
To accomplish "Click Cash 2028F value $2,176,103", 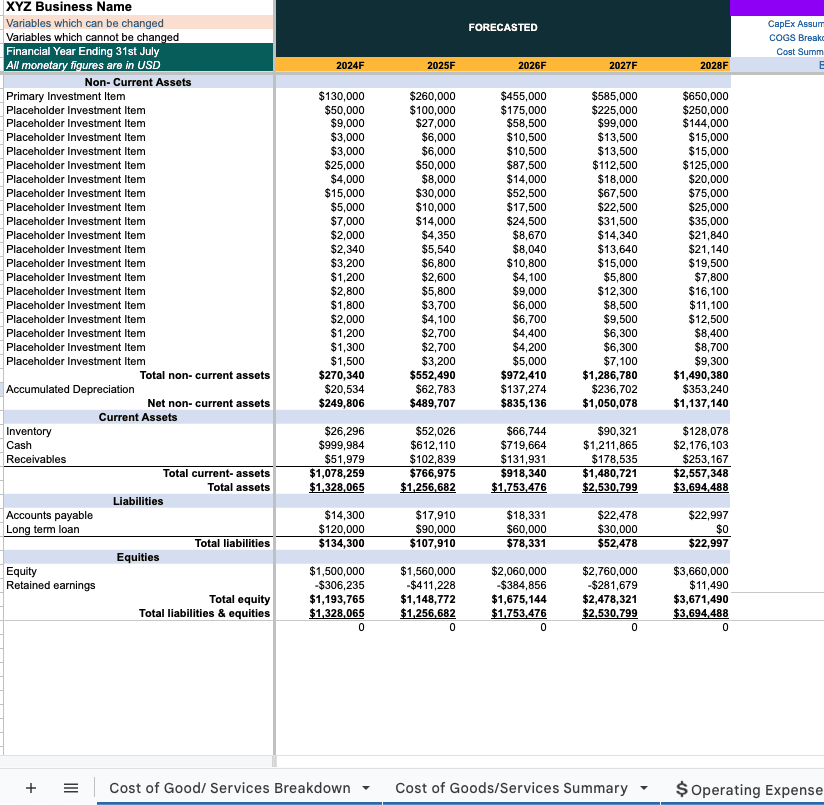I will tap(701, 445).
